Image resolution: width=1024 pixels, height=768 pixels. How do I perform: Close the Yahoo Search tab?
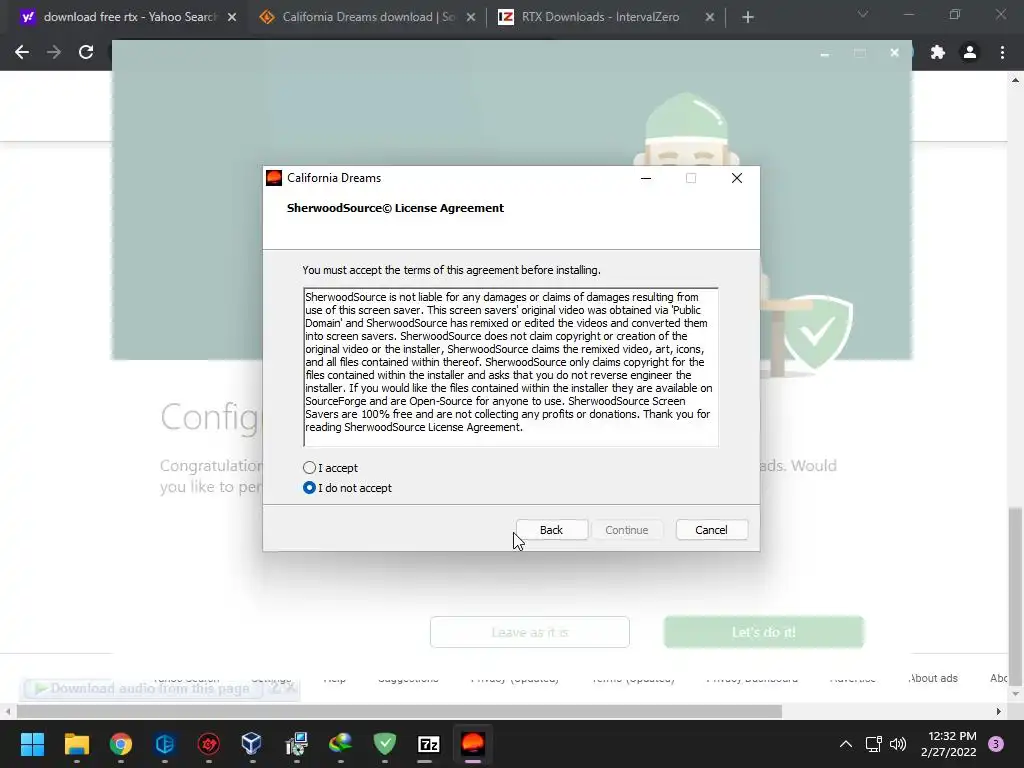pos(232,18)
